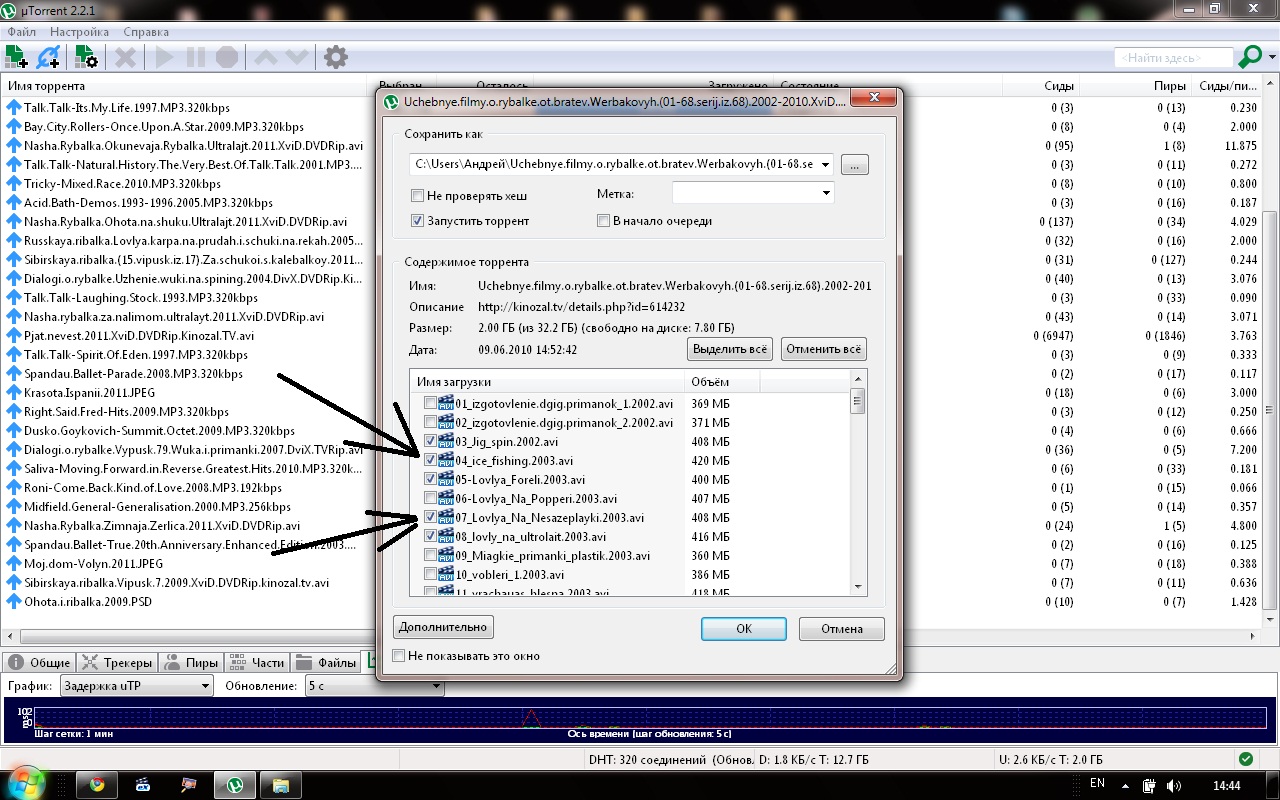1280x800 pixels.
Task: Uncheck the 04_ice_fishing.2003.avi file
Action: [x=430, y=461]
